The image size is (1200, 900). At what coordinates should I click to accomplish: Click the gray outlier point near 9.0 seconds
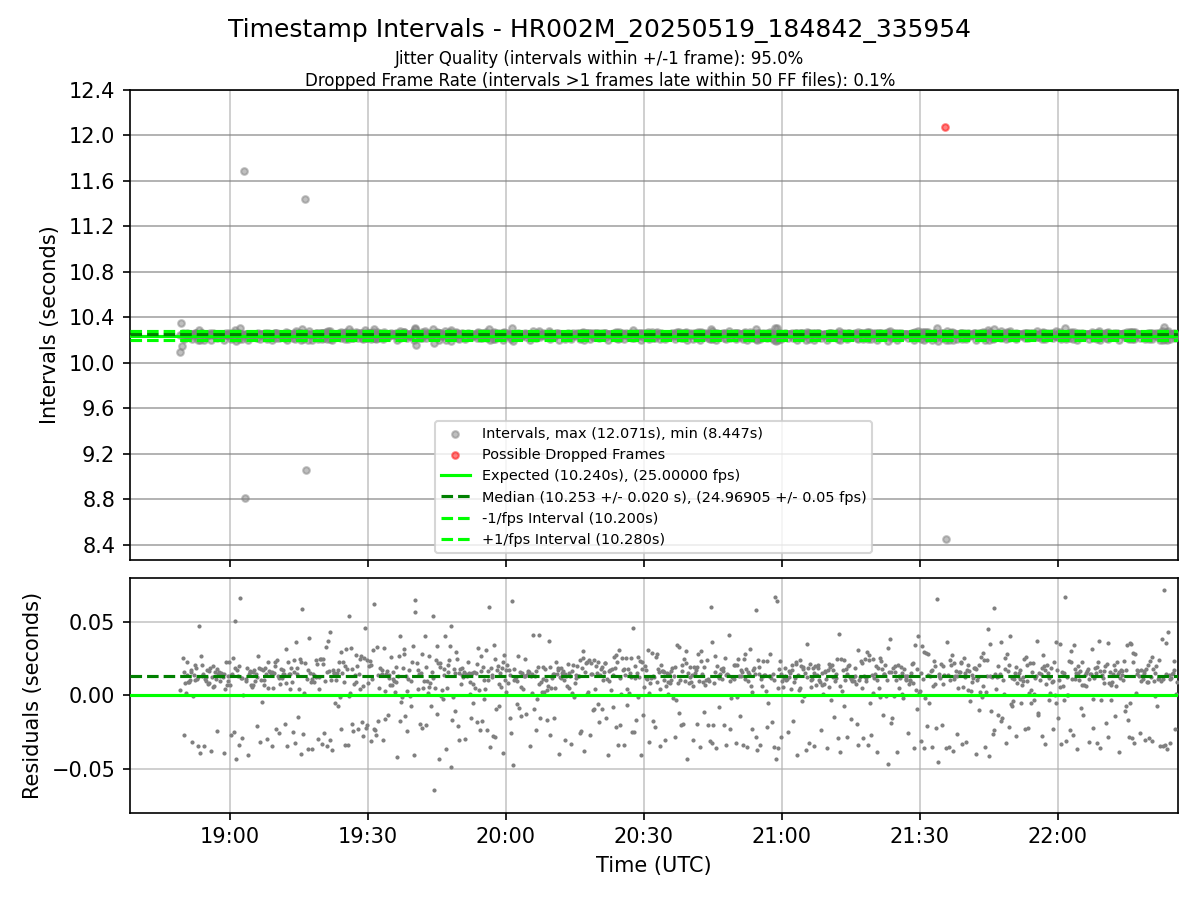(x=306, y=470)
